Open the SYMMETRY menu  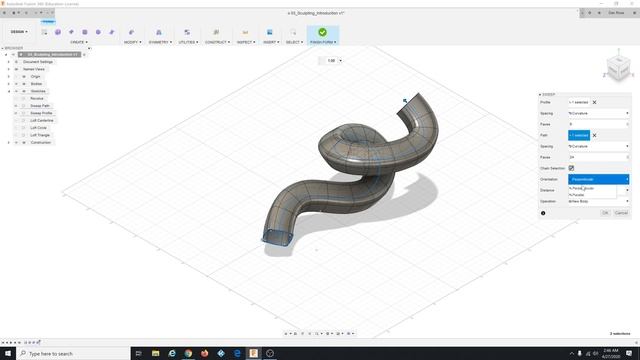click(x=160, y=42)
